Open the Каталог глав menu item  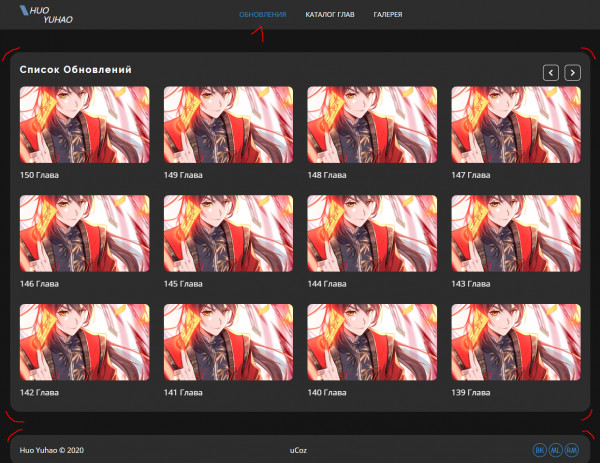click(x=330, y=15)
